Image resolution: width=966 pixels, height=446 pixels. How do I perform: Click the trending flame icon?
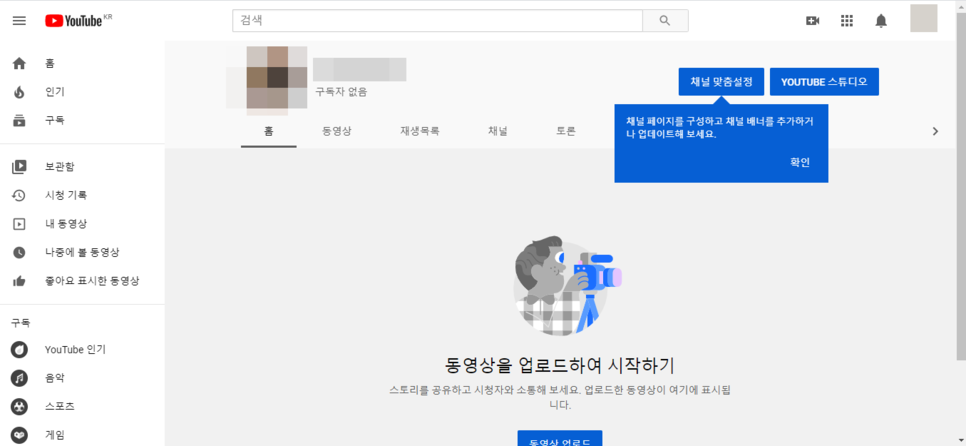[x=19, y=92]
